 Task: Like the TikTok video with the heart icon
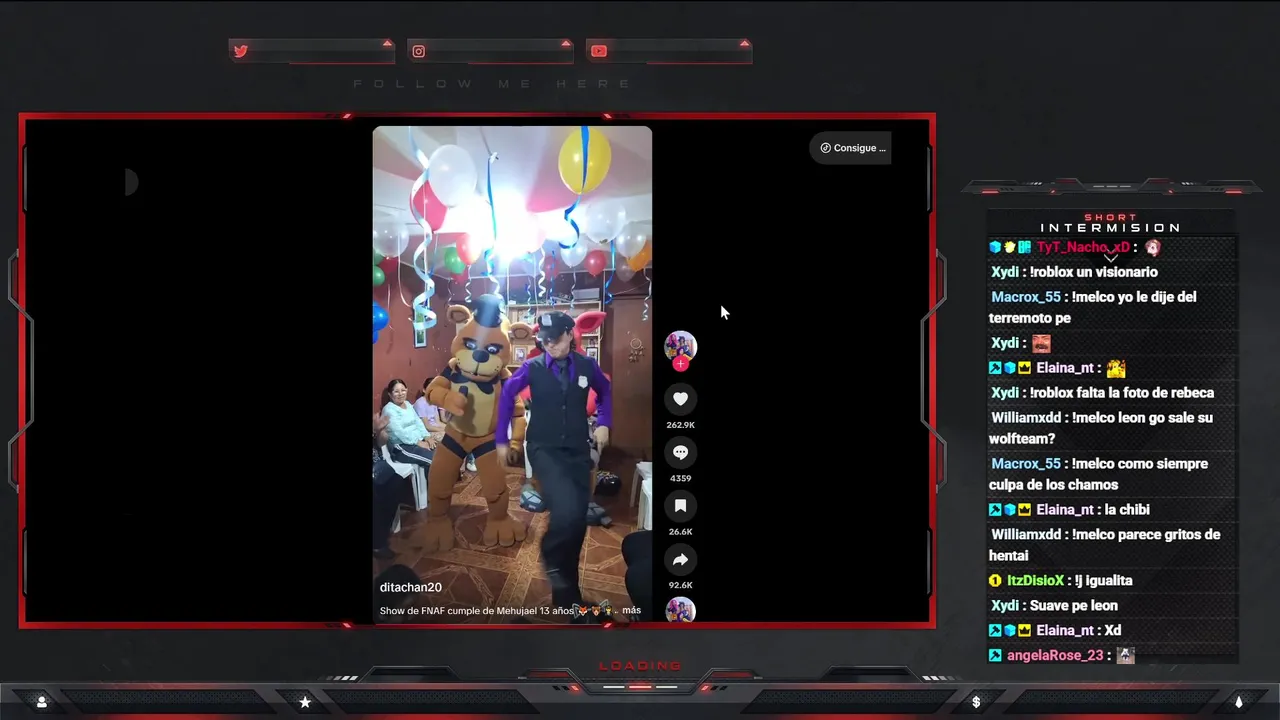(680, 399)
